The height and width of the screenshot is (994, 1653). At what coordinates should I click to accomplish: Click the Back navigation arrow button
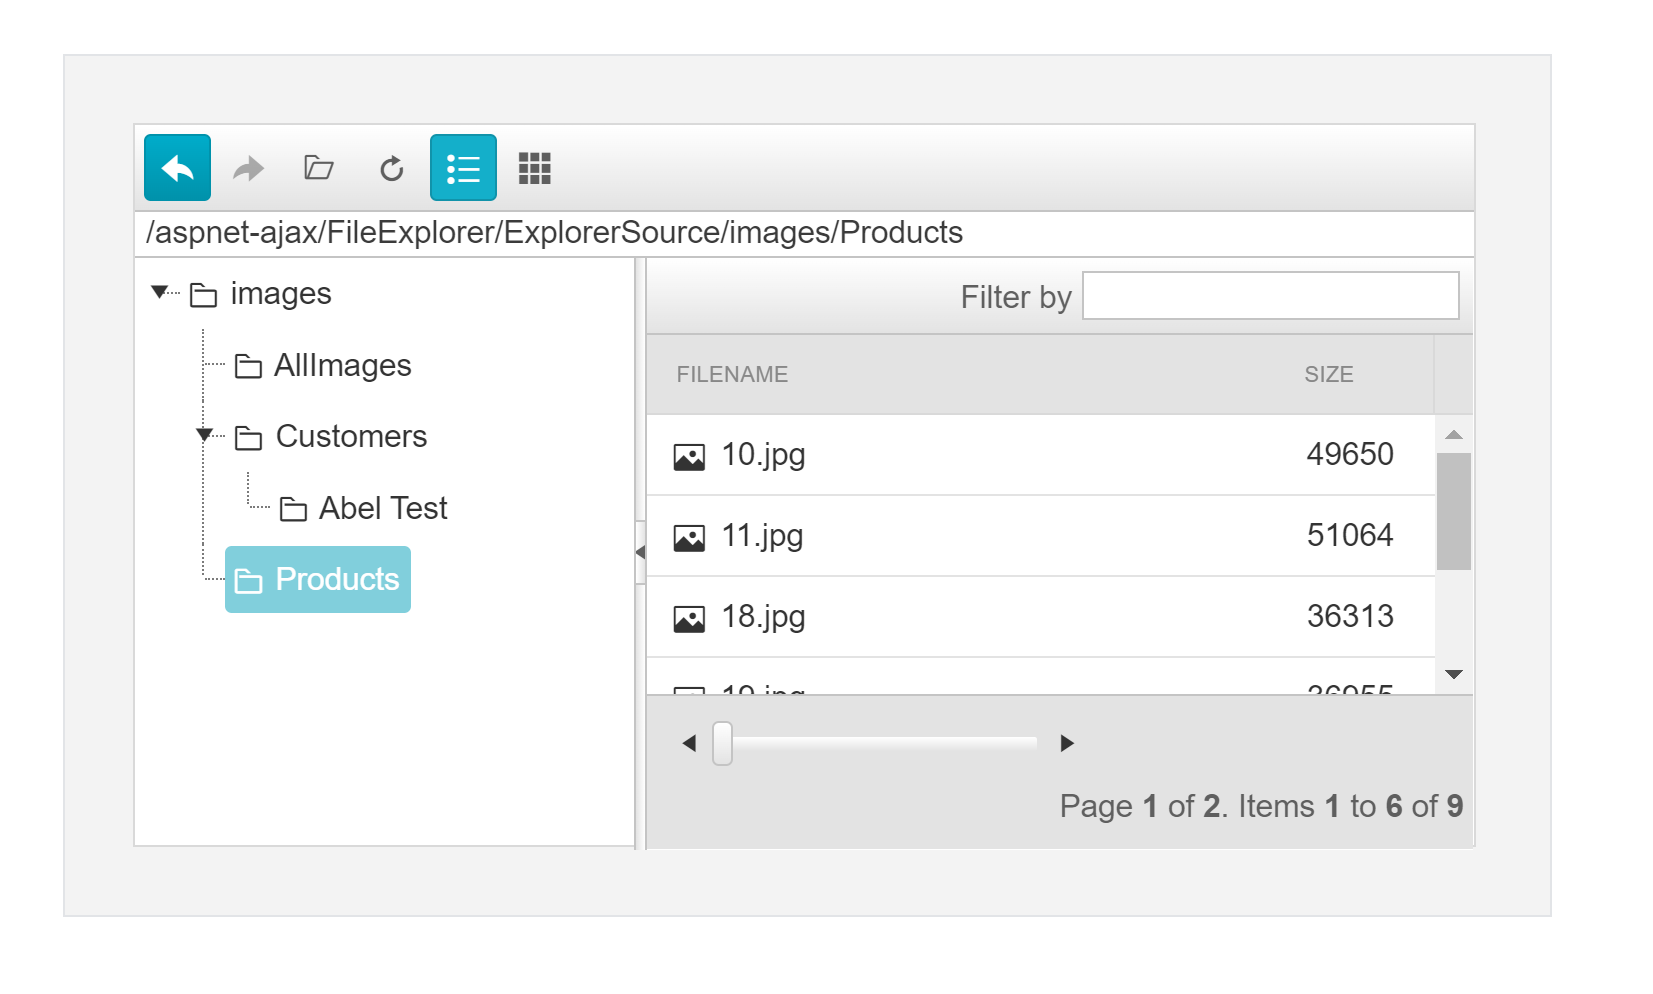click(x=177, y=168)
